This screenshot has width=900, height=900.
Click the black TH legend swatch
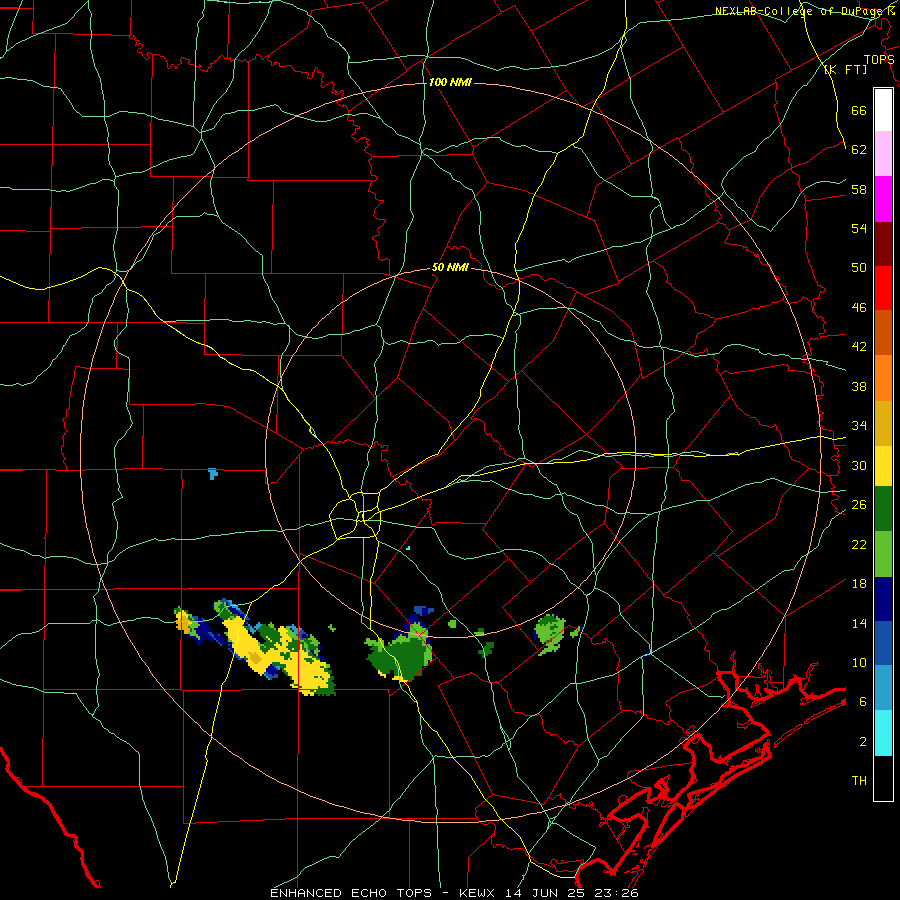coord(883,778)
